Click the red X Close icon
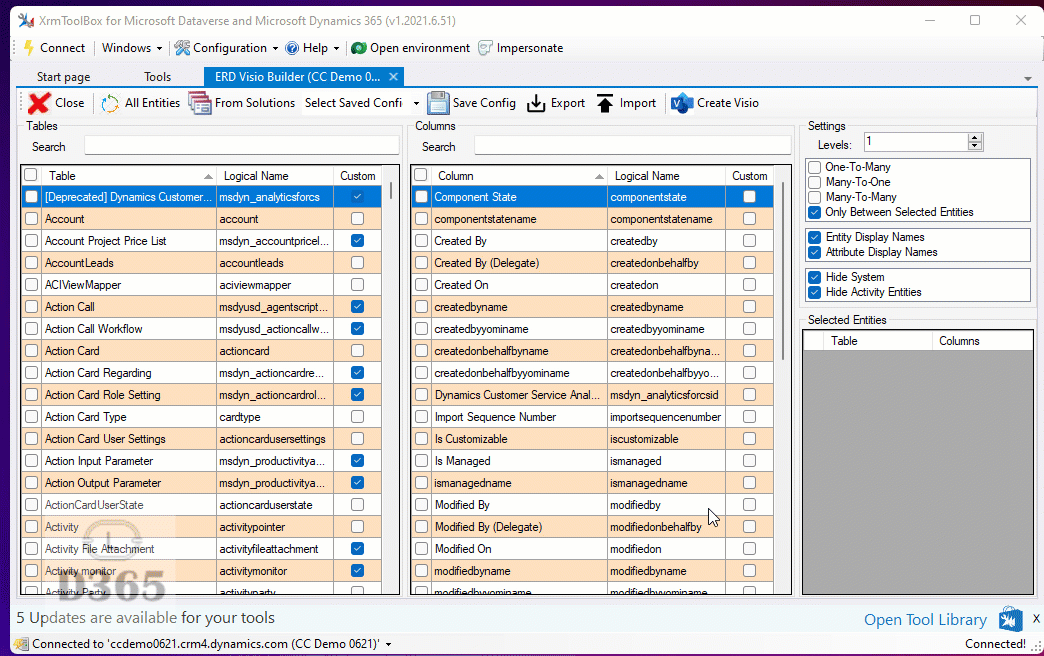This screenshot has height=656, width=1044. tap(39, 103)
